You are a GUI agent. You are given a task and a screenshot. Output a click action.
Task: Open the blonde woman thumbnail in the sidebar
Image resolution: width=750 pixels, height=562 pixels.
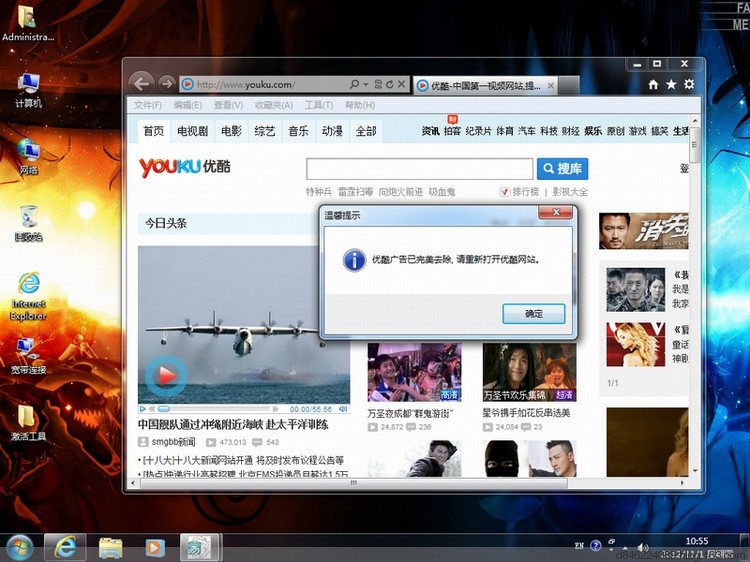click(636, 344)
